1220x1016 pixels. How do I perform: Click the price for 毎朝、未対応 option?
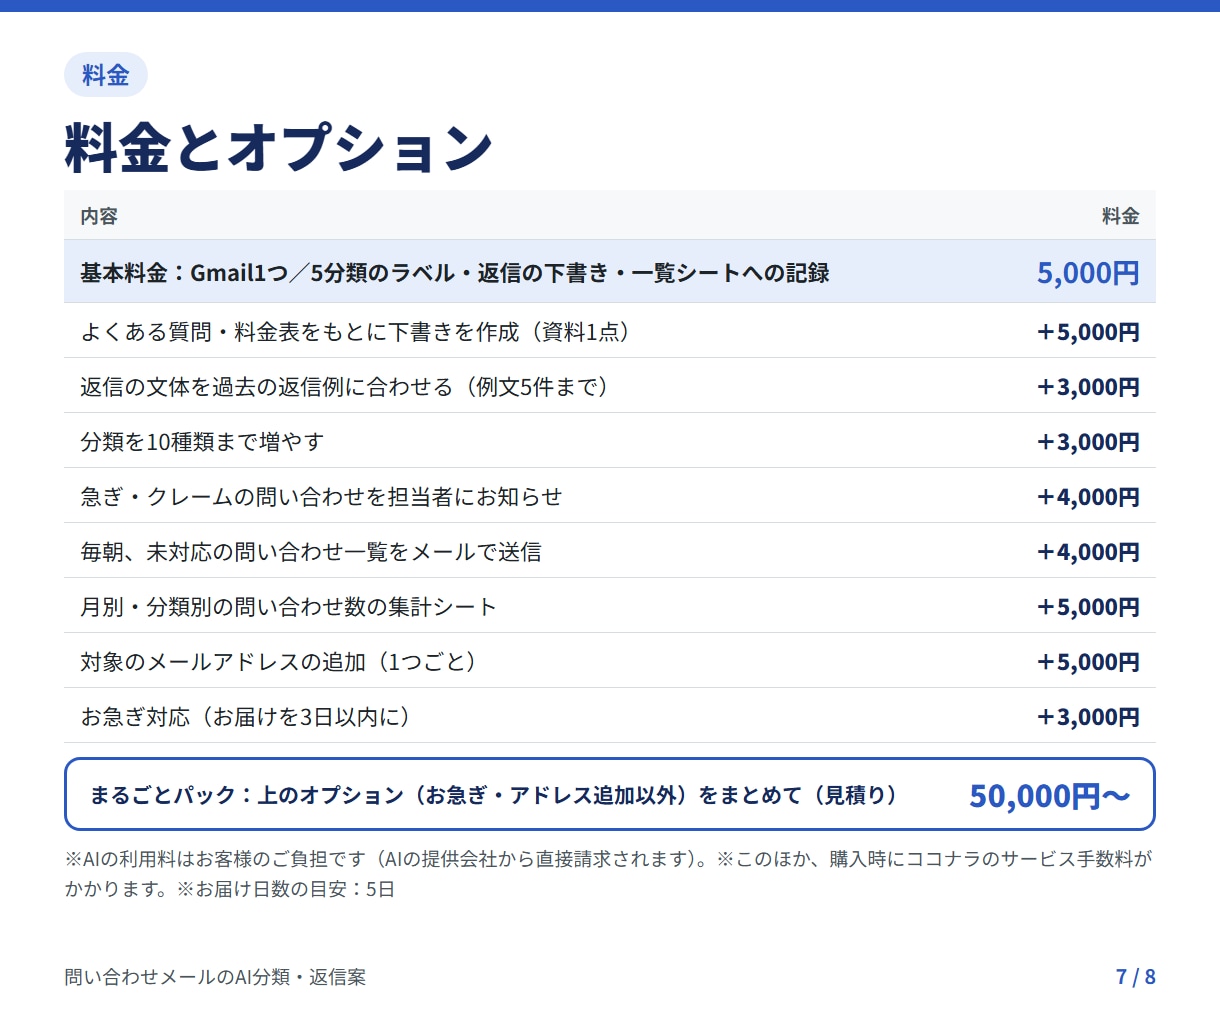tap(1088, 552)
